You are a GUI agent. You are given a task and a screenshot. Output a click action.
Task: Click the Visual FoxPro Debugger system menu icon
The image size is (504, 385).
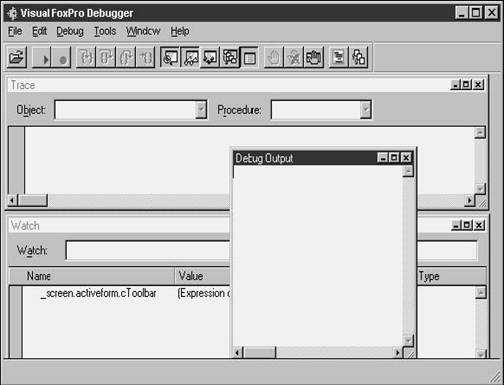point(12,13)
